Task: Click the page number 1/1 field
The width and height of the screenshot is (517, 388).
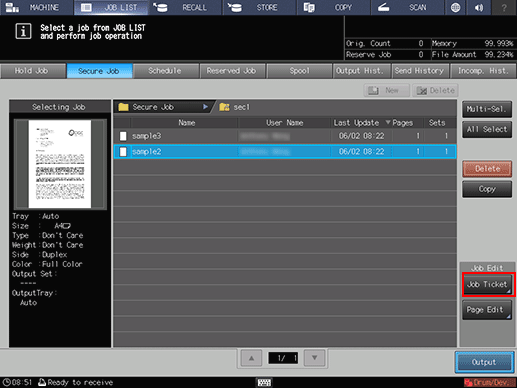Action: tap(283, 358)
